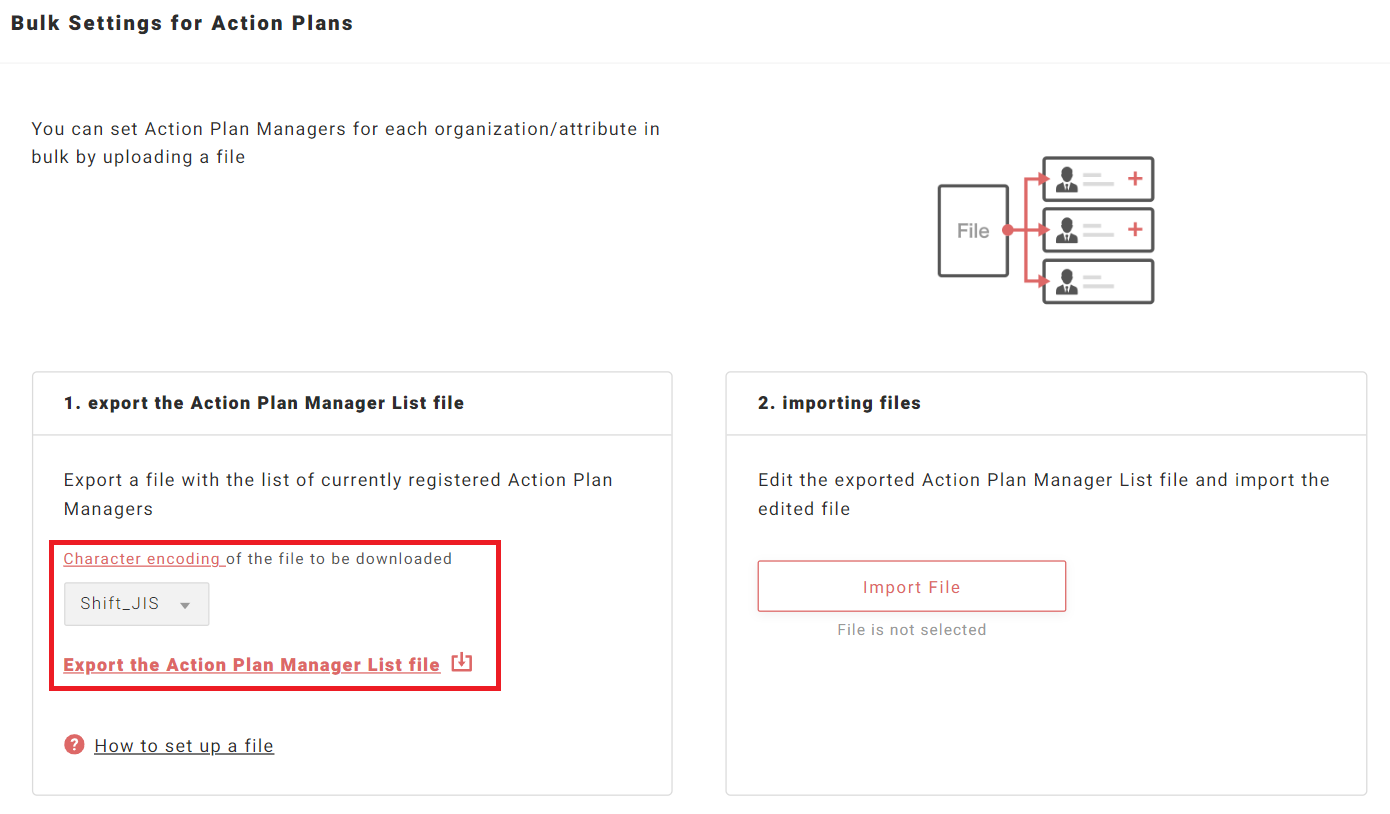The width and height of the screenshot is (1390, 814).
Task: Click the person silhouette in the top card
Action: 1066,180
